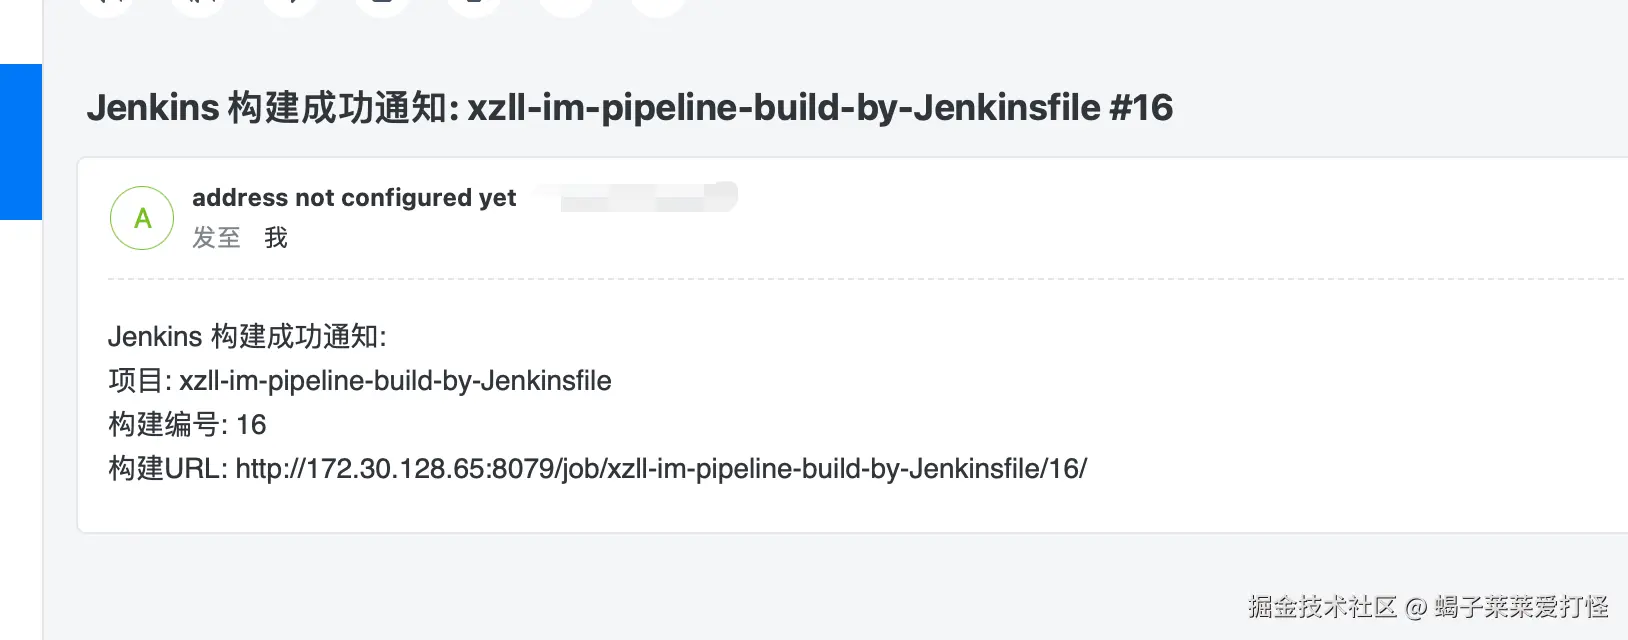Click the leftmost round reply button at top

pyautogui.click(x=106, y=4)
